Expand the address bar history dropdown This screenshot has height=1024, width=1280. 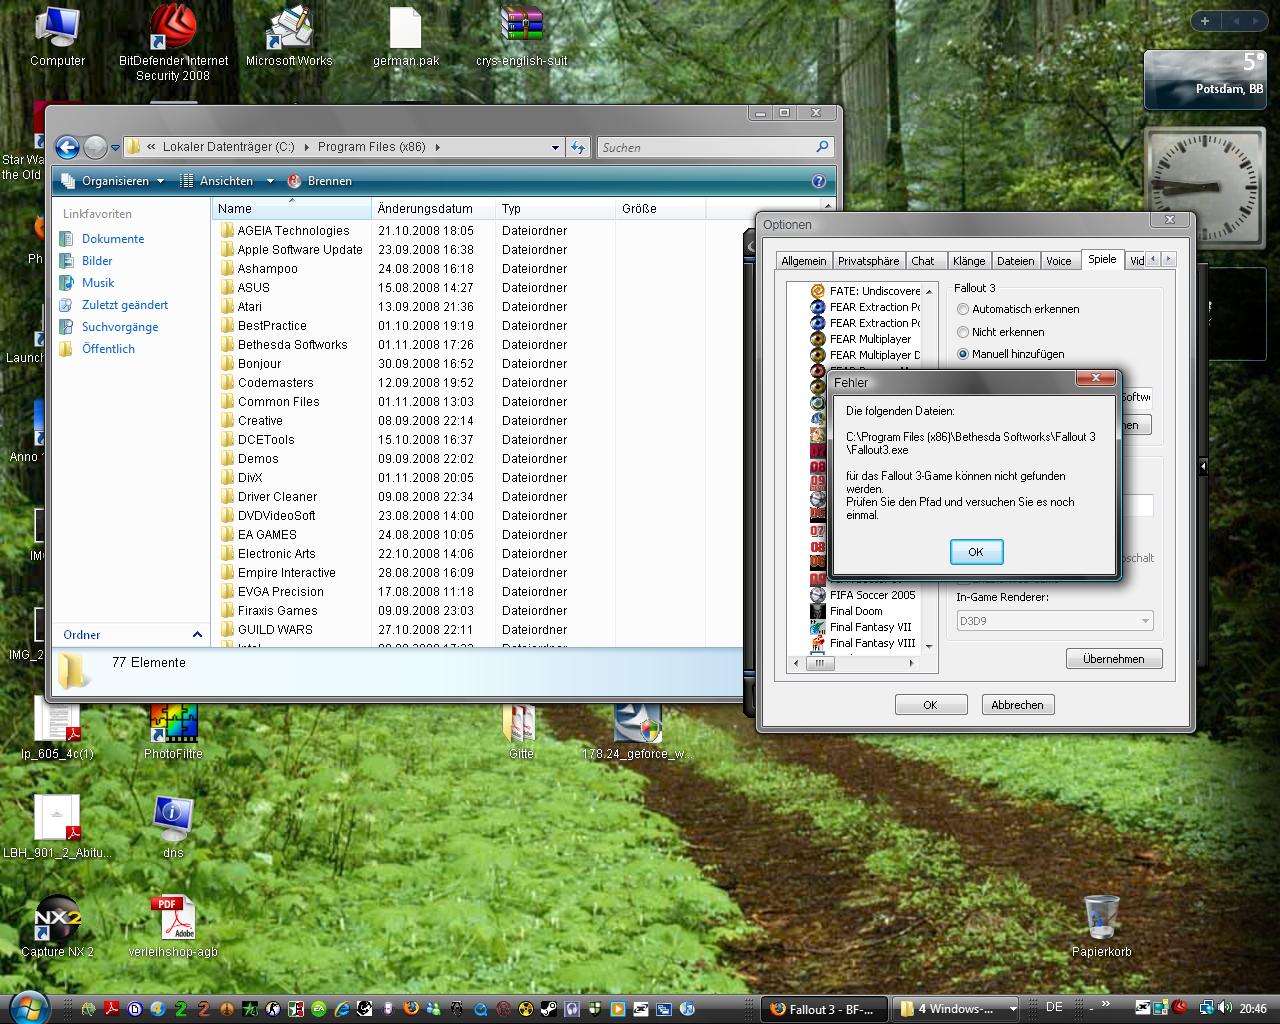pos(556,148)
